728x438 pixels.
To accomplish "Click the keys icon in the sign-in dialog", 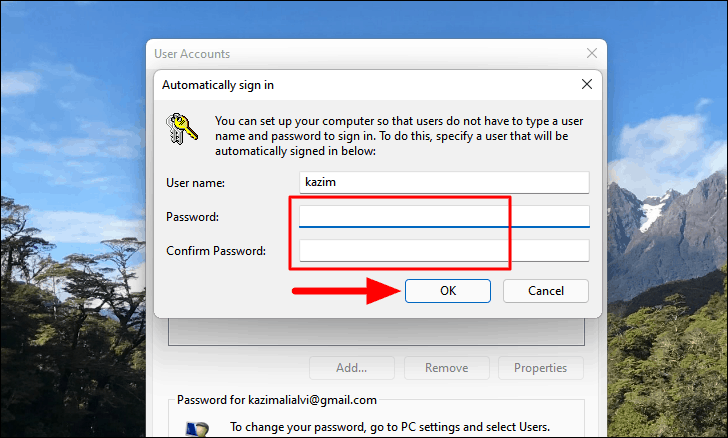I will (x=182, y=128).
